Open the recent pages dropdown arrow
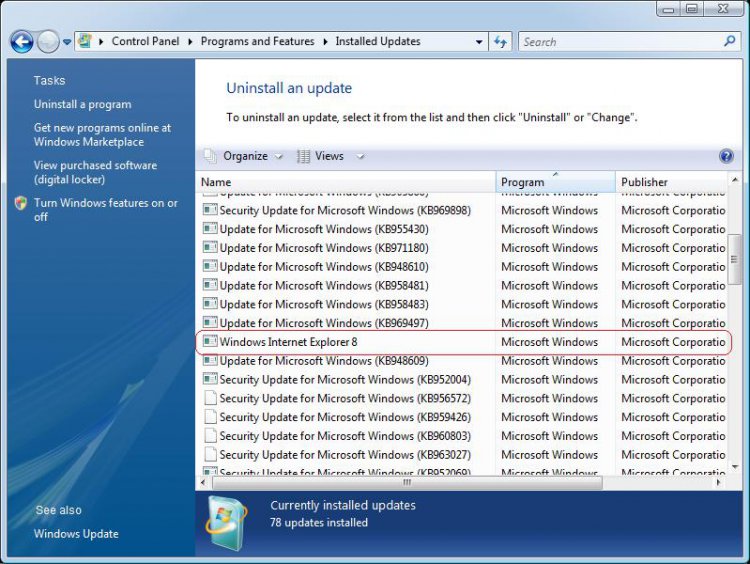Screen dimensions: 750x564 67,42
